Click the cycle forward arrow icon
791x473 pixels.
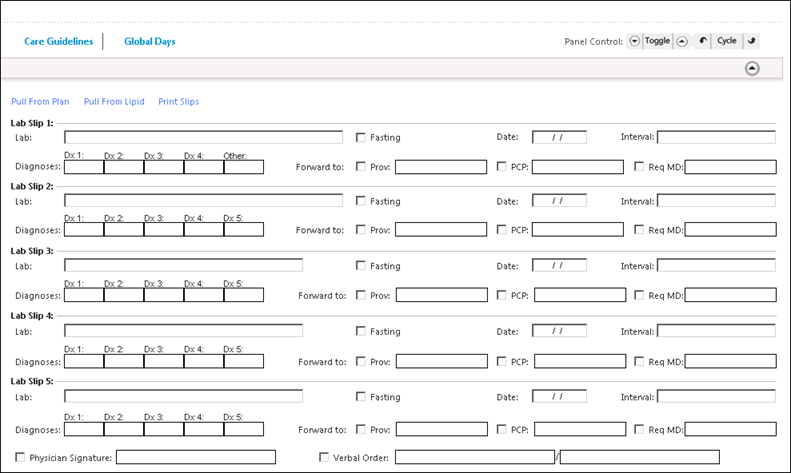click(x=751, y=41)
